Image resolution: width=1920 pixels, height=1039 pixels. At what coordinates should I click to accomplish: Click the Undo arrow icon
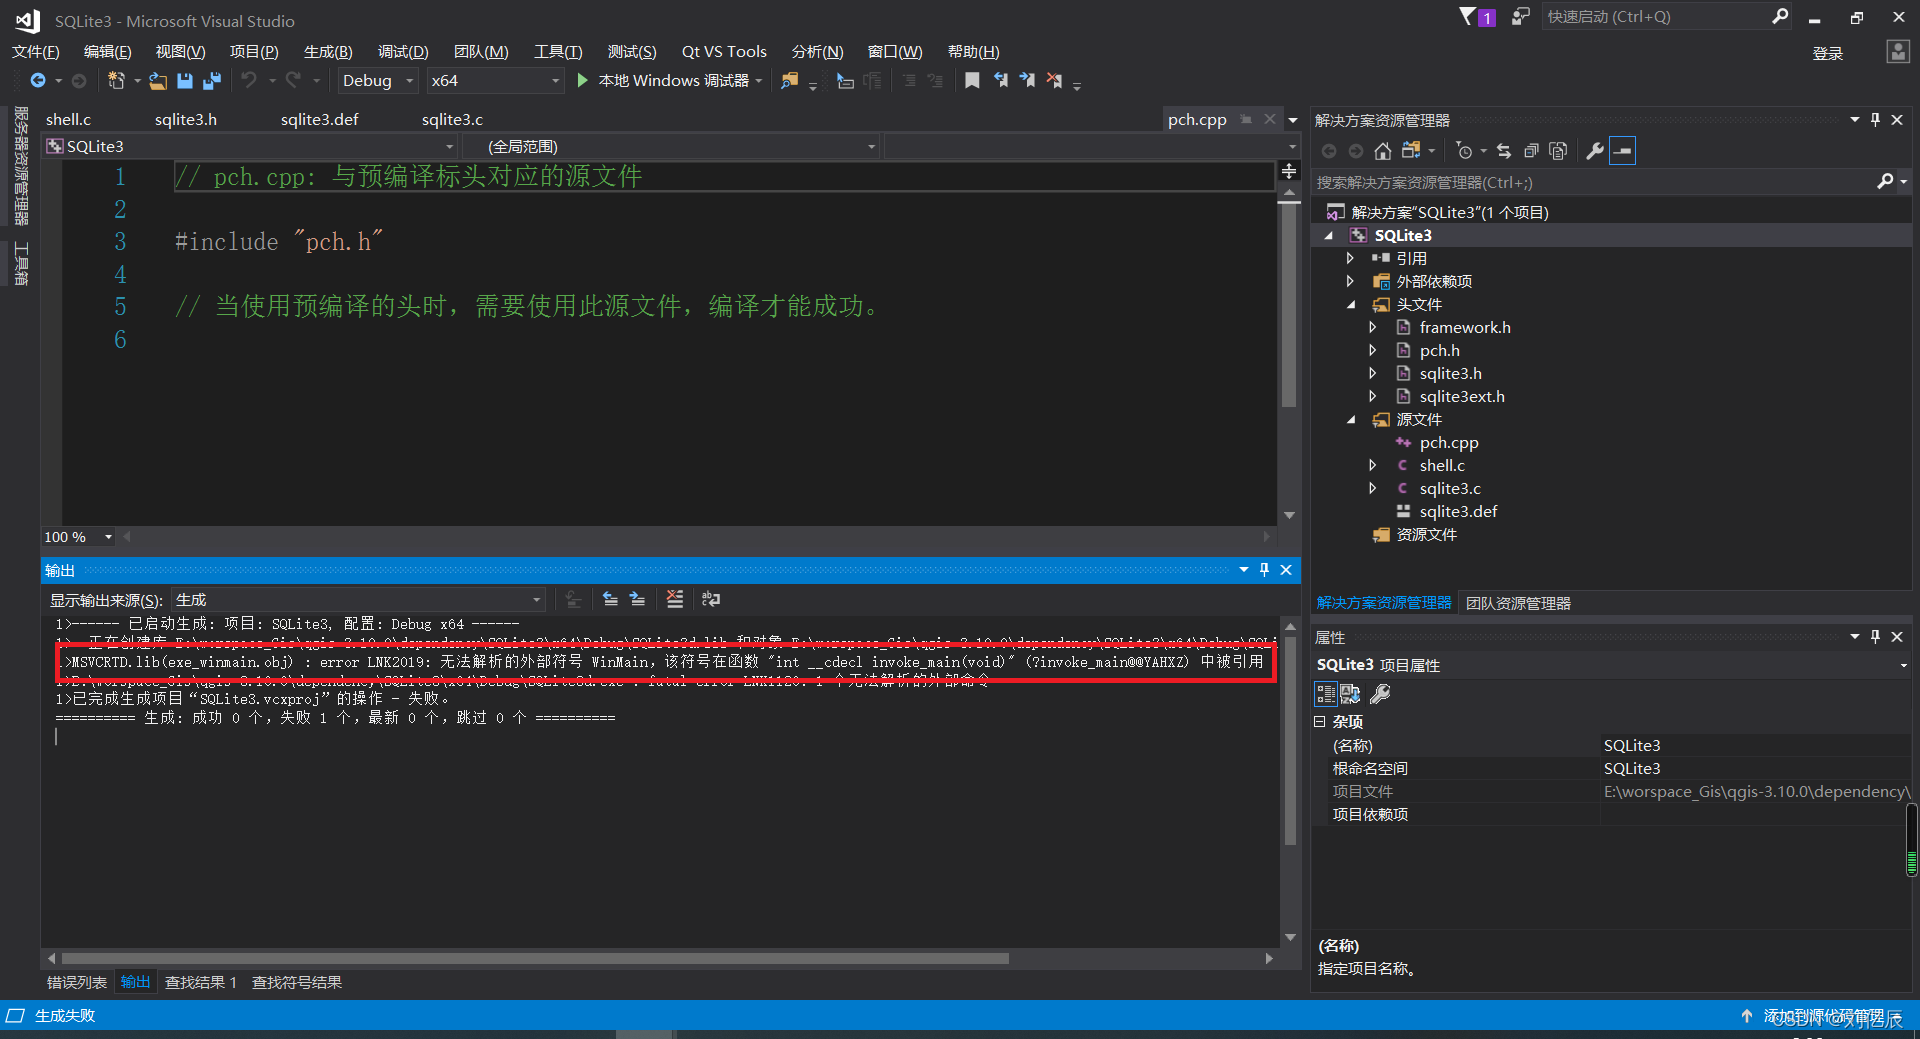249,81
